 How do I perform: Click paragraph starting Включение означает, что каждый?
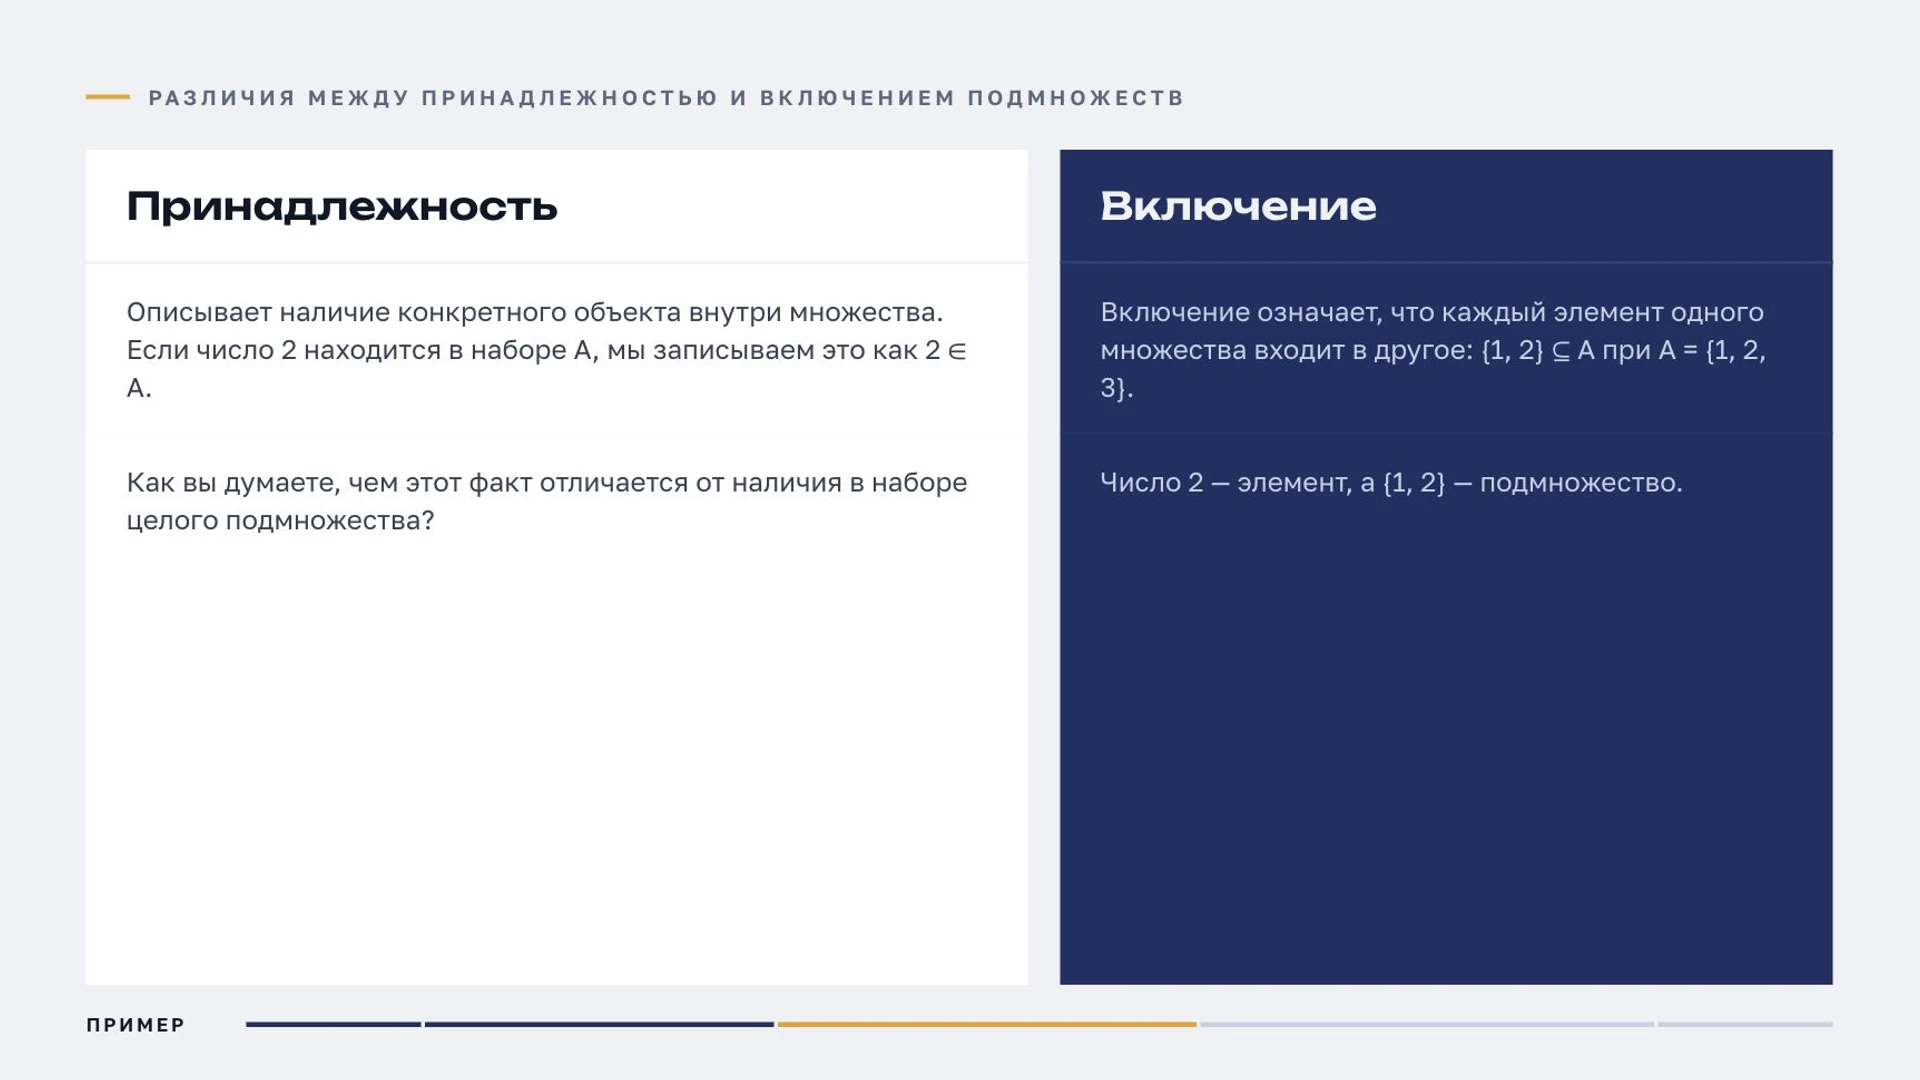point(1433,350)
